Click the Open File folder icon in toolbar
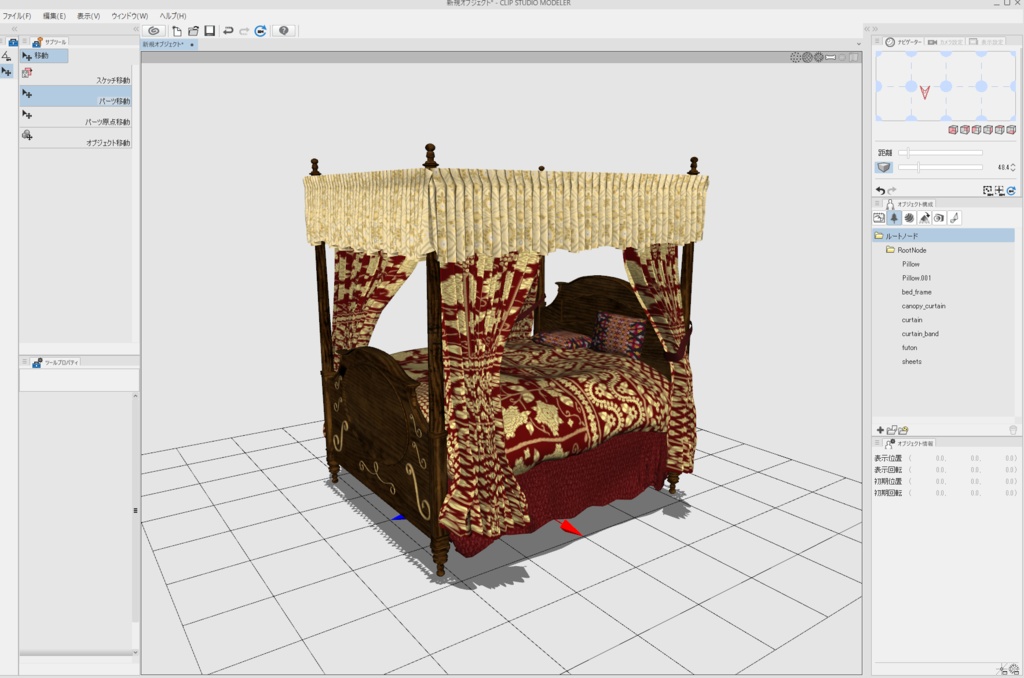 pyautogui.click(x=194, y=31)
